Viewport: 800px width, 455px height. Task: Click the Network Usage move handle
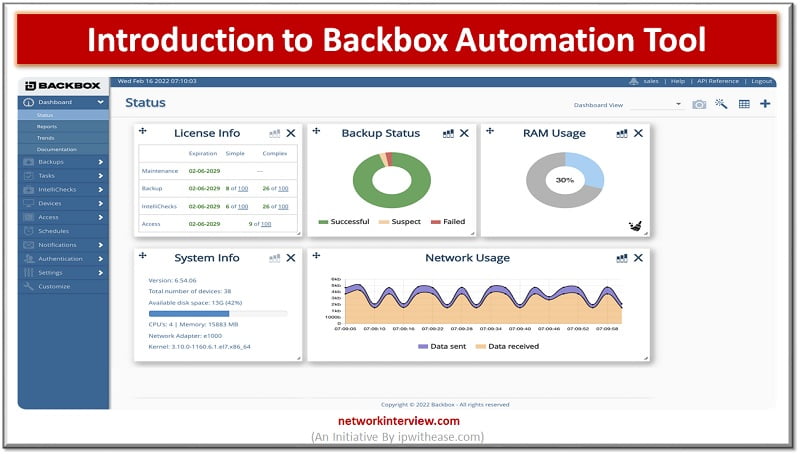pos(316,256)
